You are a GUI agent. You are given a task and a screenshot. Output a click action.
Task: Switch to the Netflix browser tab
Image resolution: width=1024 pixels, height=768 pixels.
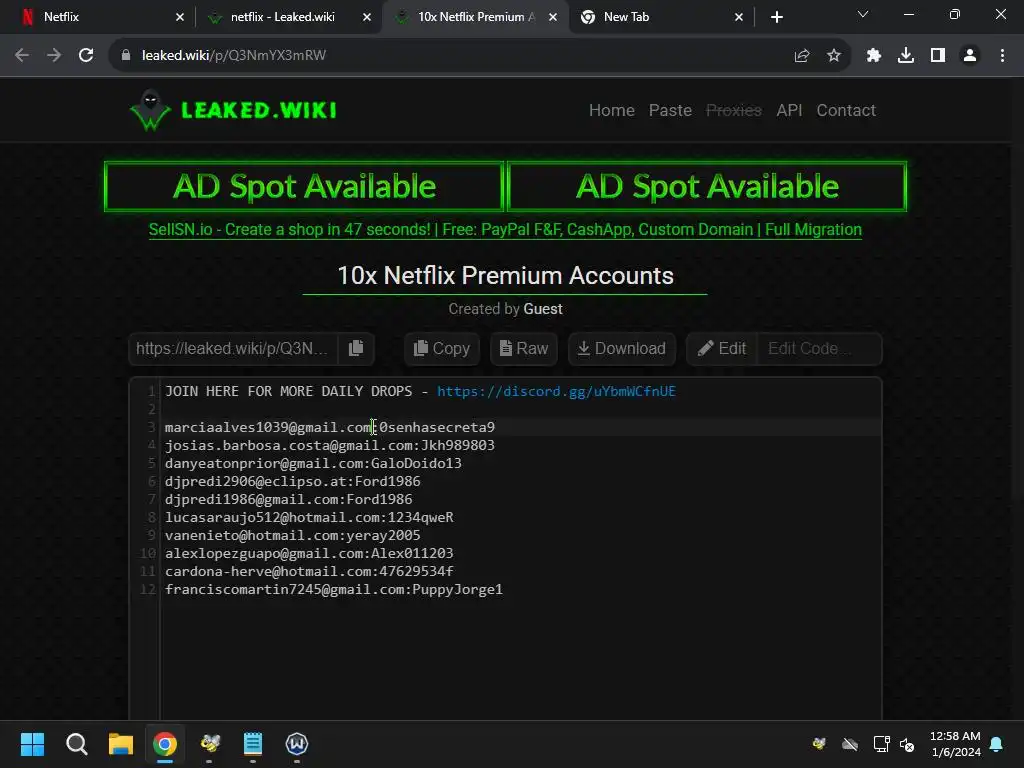[98, 17]
